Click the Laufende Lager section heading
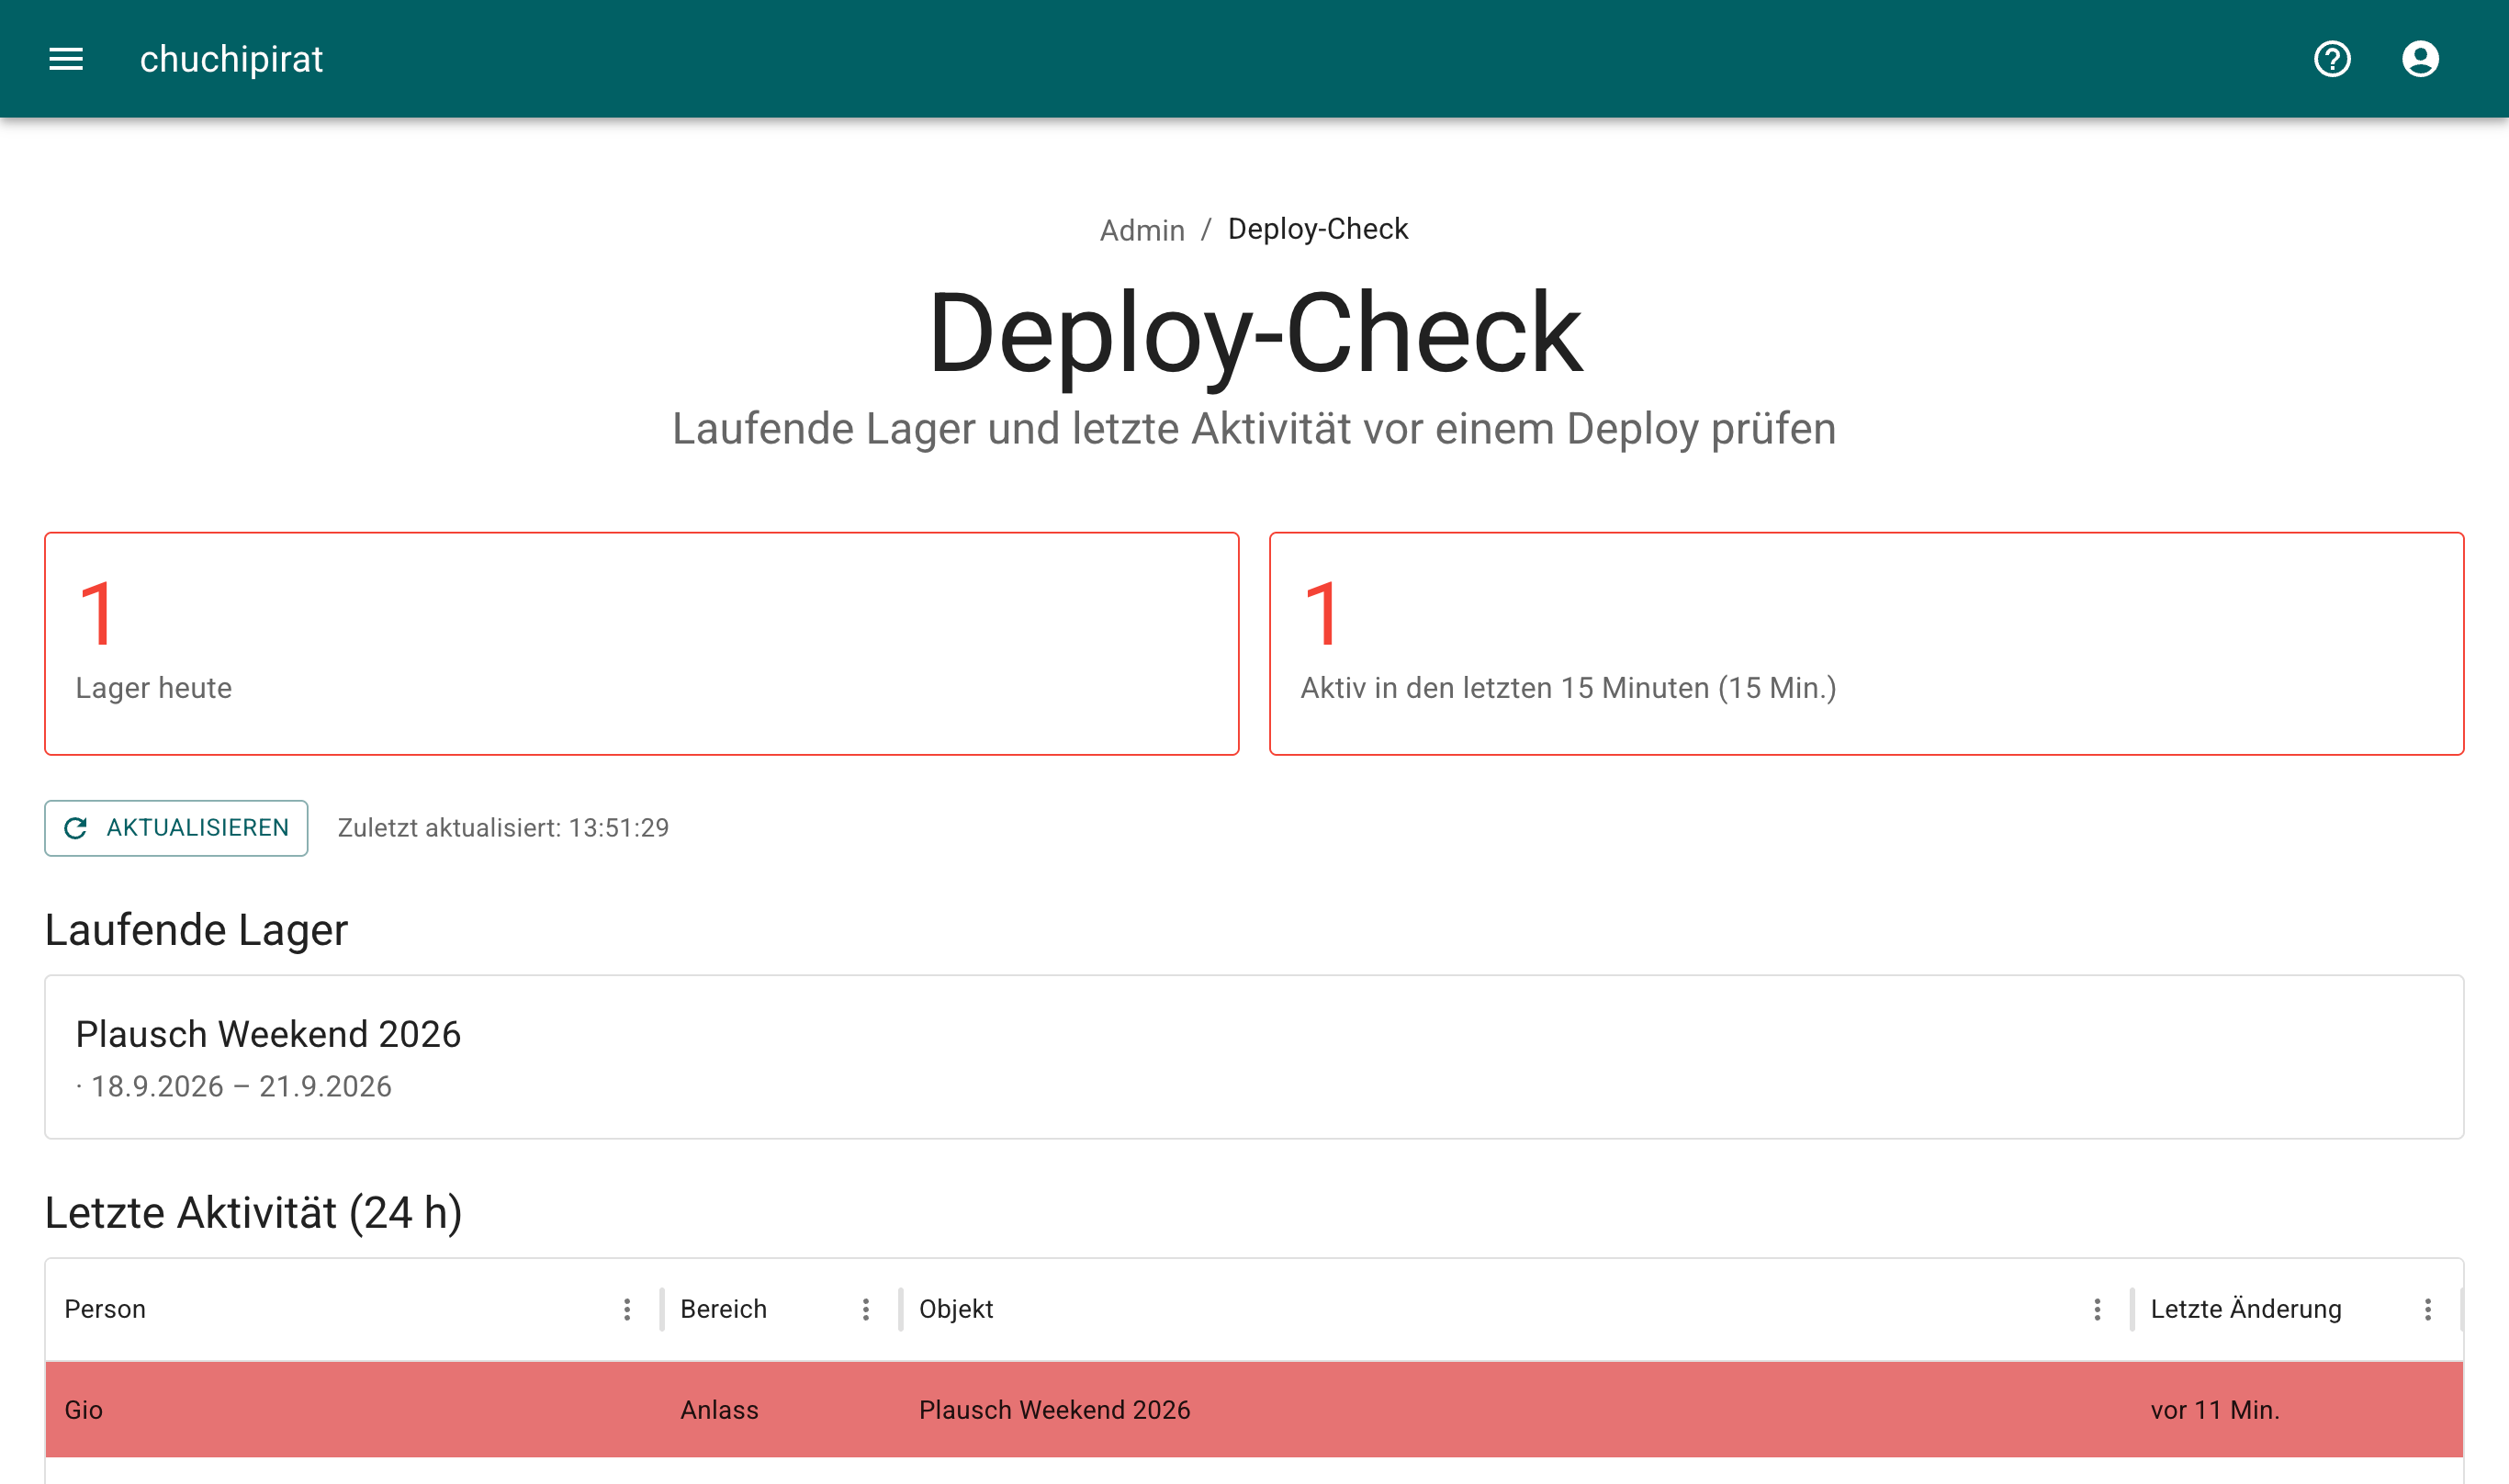 (196, 930)
